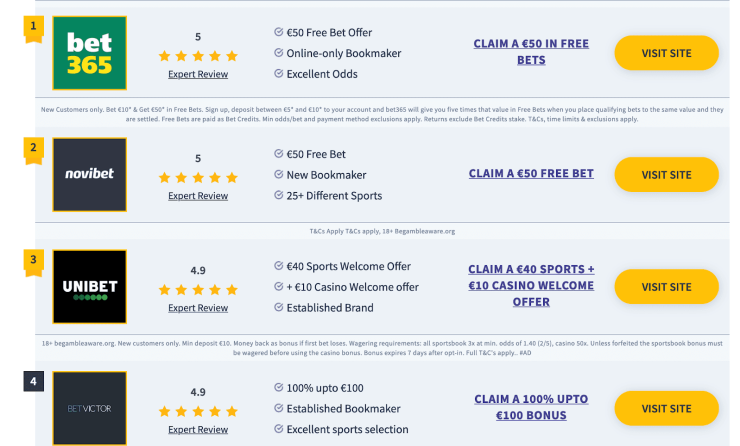Claim €40 sports + €10 casino offer
This screenshot has height=446, width=740.
click(531, 285)
